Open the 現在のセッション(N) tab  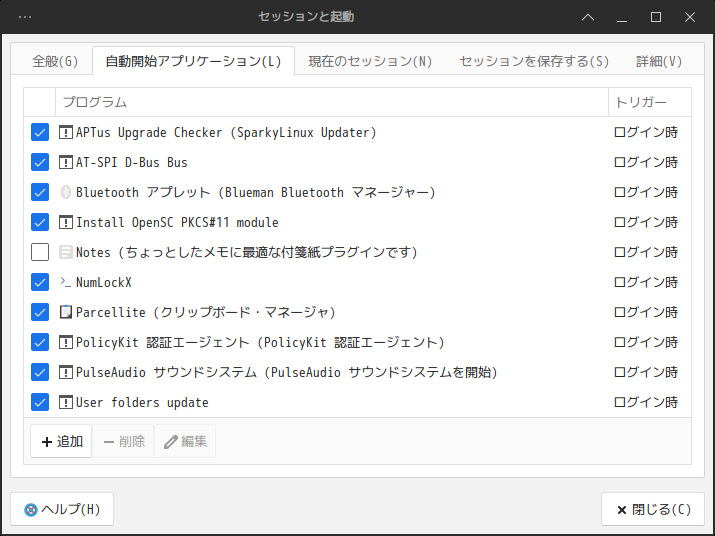coord(370,61)
